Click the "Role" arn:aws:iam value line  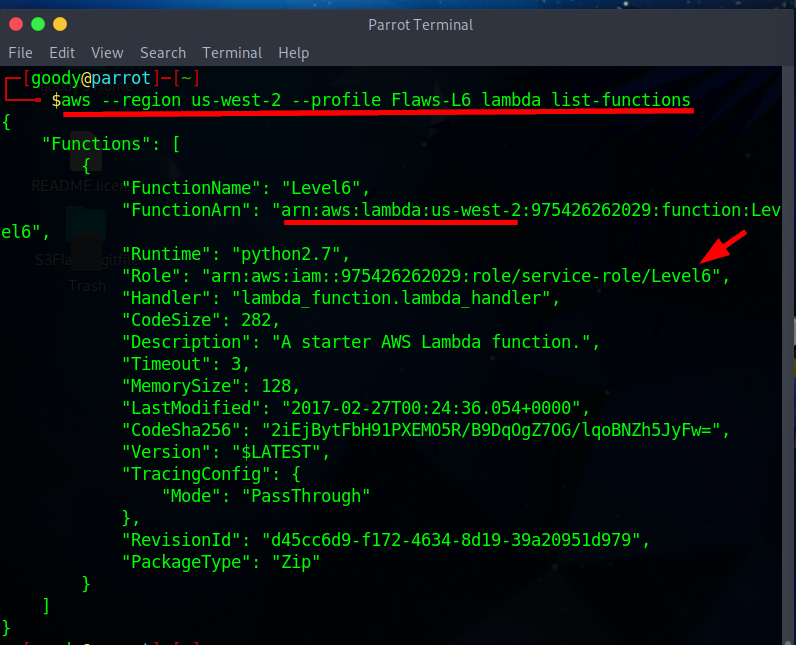point(426,276)
